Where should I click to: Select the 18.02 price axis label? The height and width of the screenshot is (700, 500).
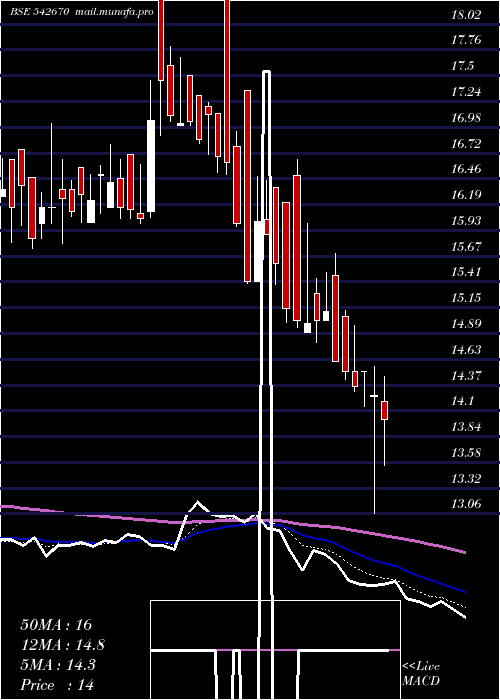[466, 15]
